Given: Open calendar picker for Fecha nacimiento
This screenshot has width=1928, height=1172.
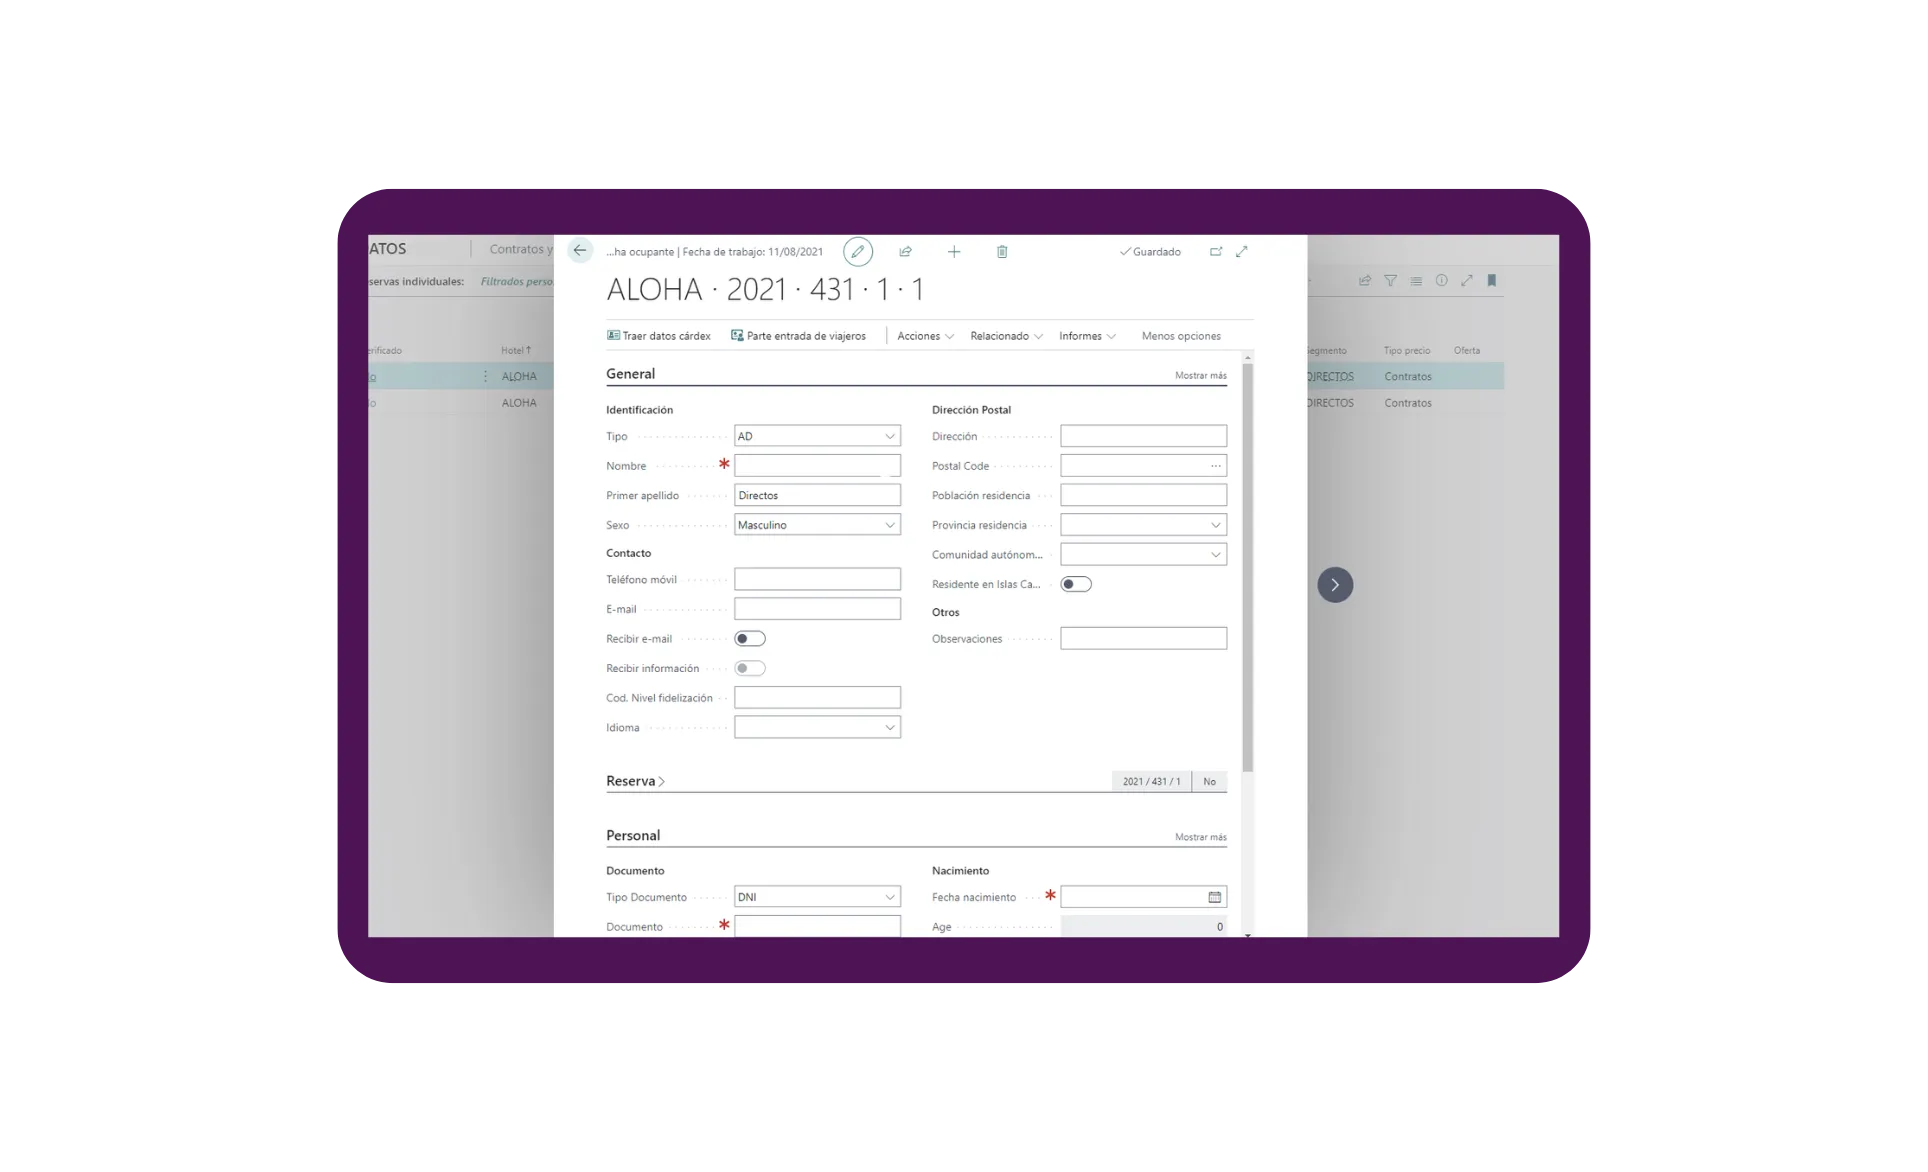Looking at the screenshot, I should (1214, 897).
